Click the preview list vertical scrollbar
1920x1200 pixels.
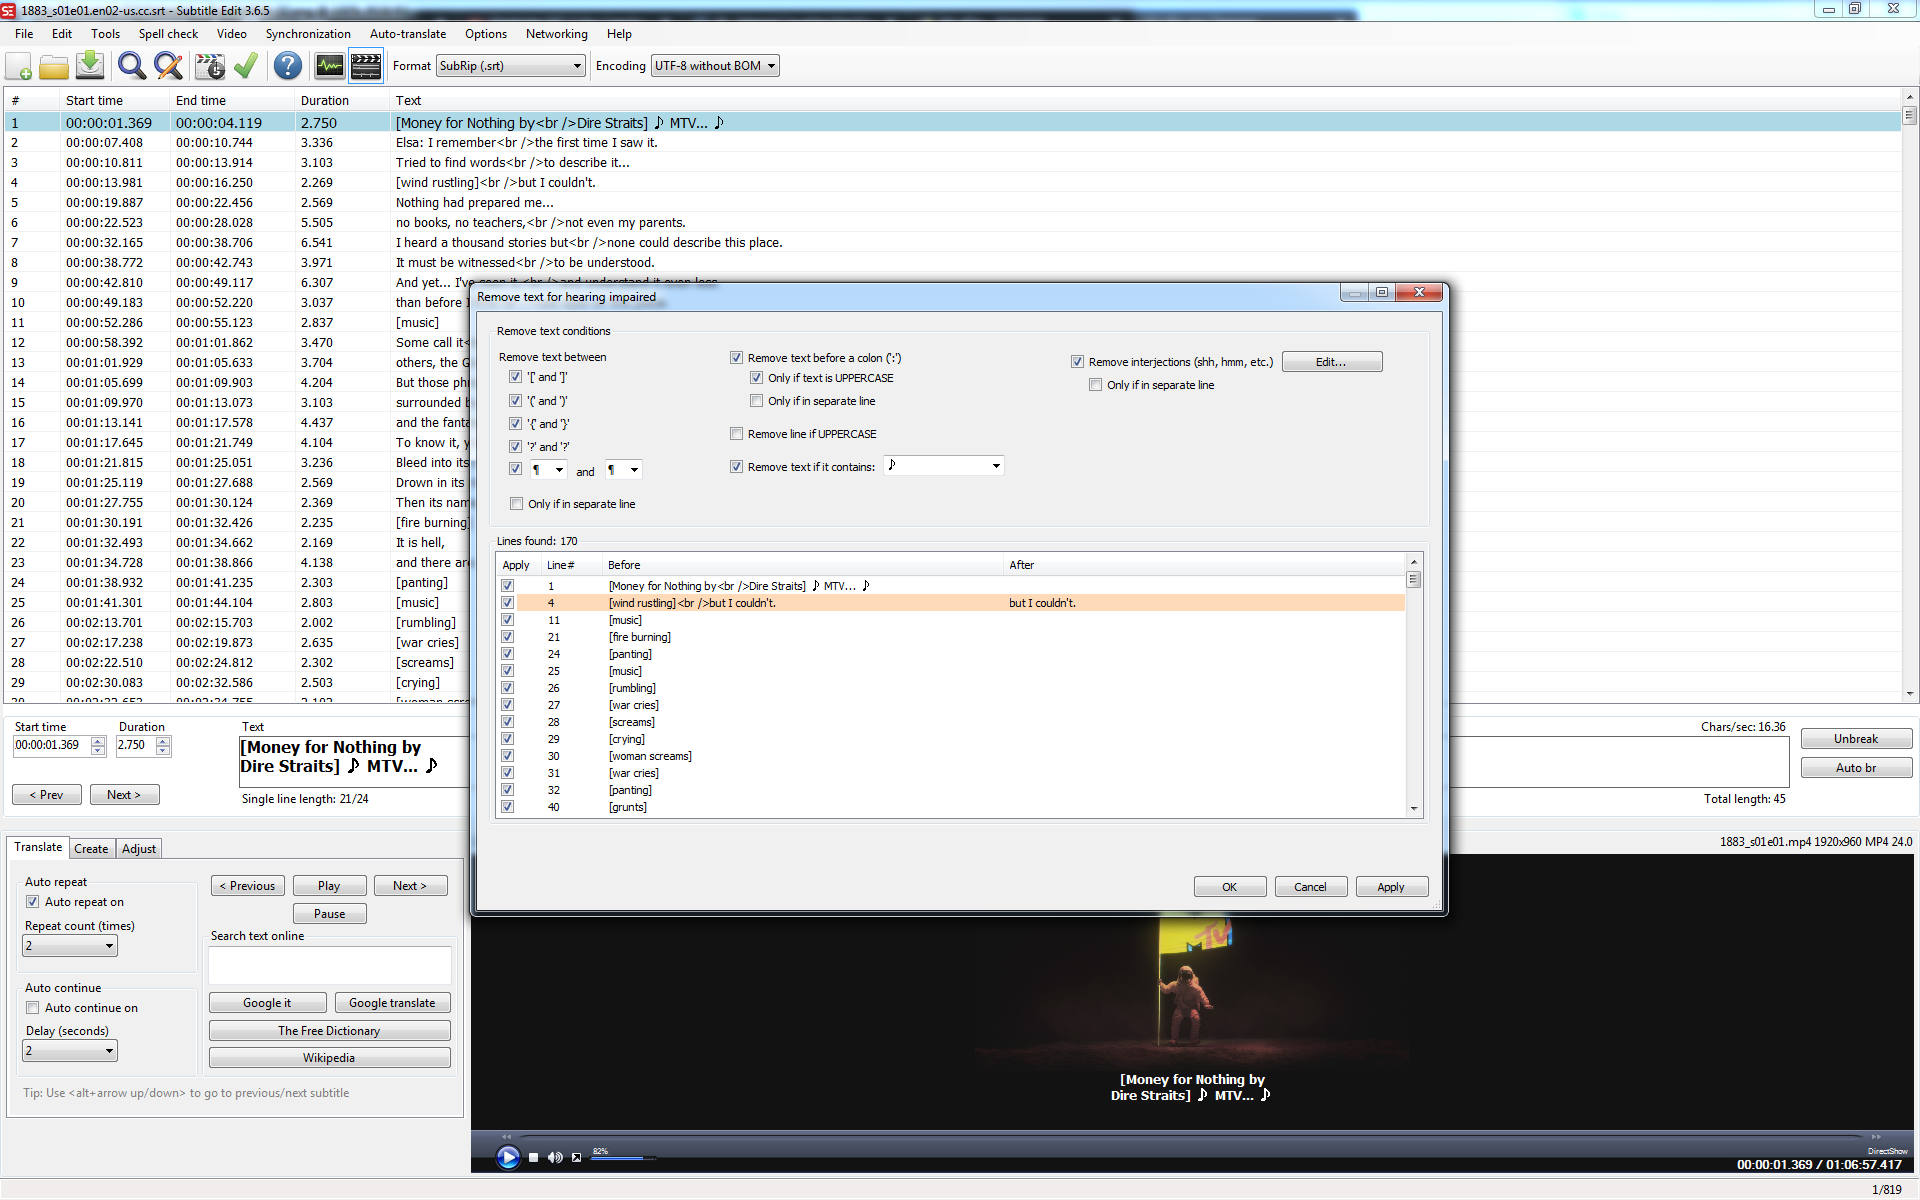coord(1414,686)
